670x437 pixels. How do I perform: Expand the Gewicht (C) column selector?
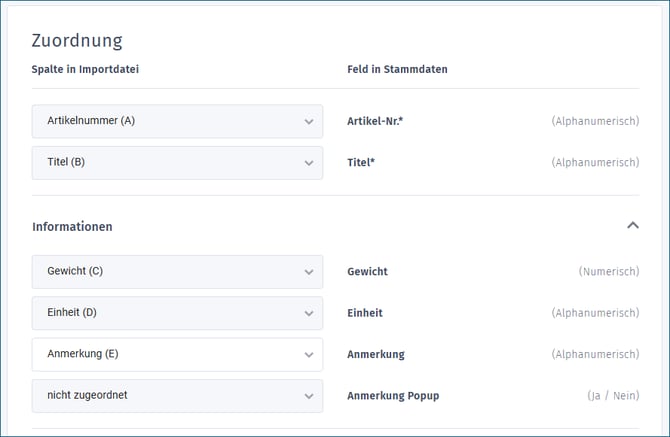tap(177, 271)
